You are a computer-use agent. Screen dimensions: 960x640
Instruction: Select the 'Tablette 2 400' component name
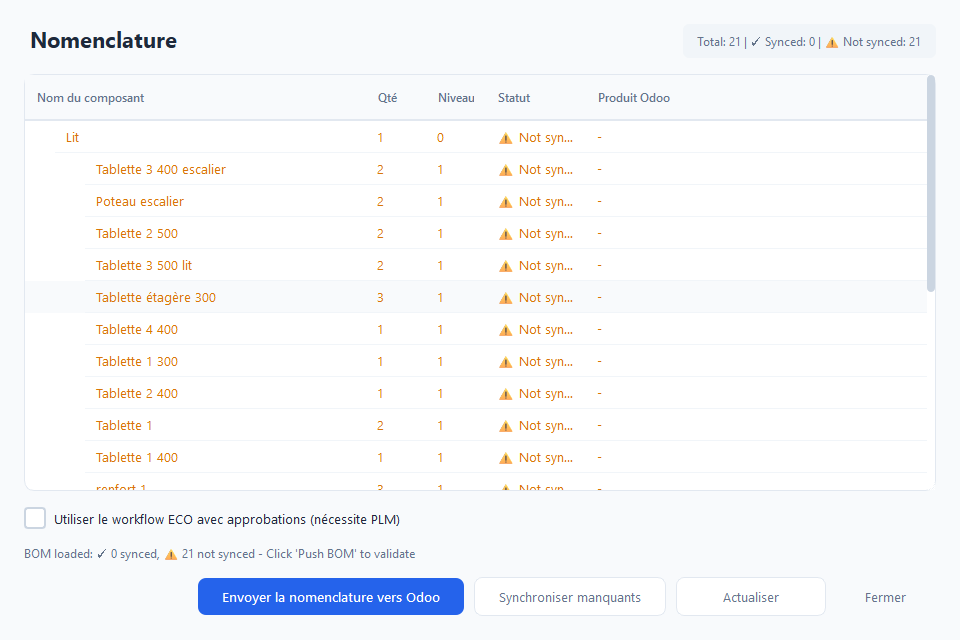pyautogui.click(x=137, y=393)
